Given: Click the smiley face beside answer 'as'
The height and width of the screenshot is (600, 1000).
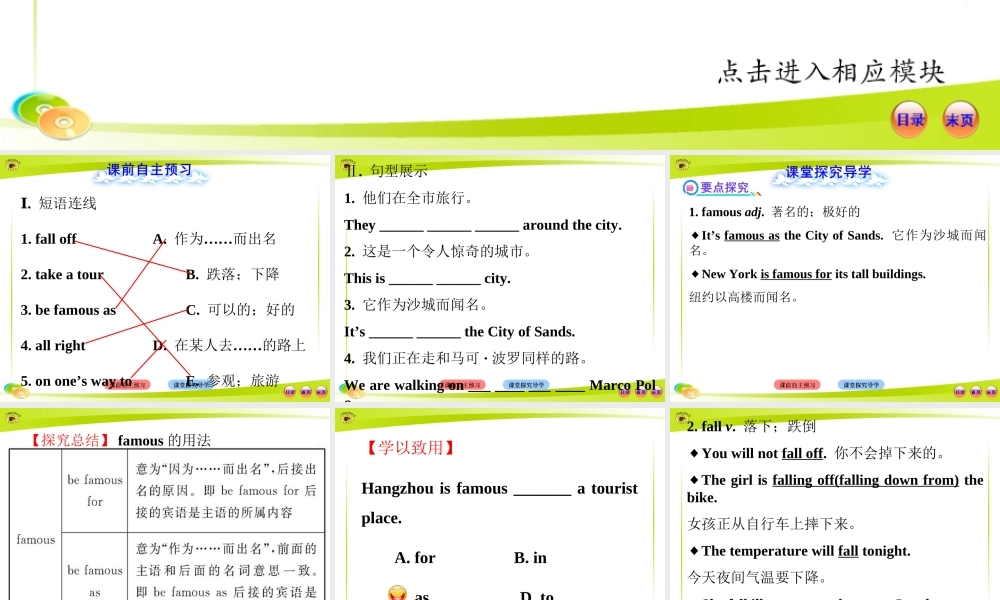Looking at the screenshot, I should 397,593.
